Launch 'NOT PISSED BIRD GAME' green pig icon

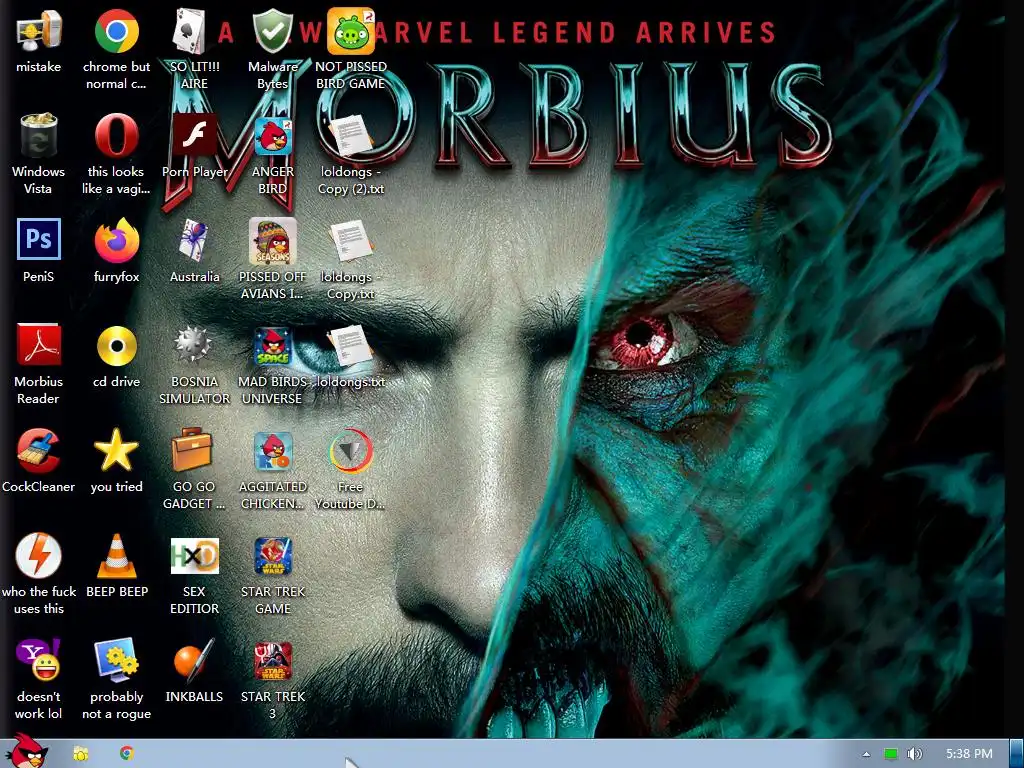click(x=351, y=31)
